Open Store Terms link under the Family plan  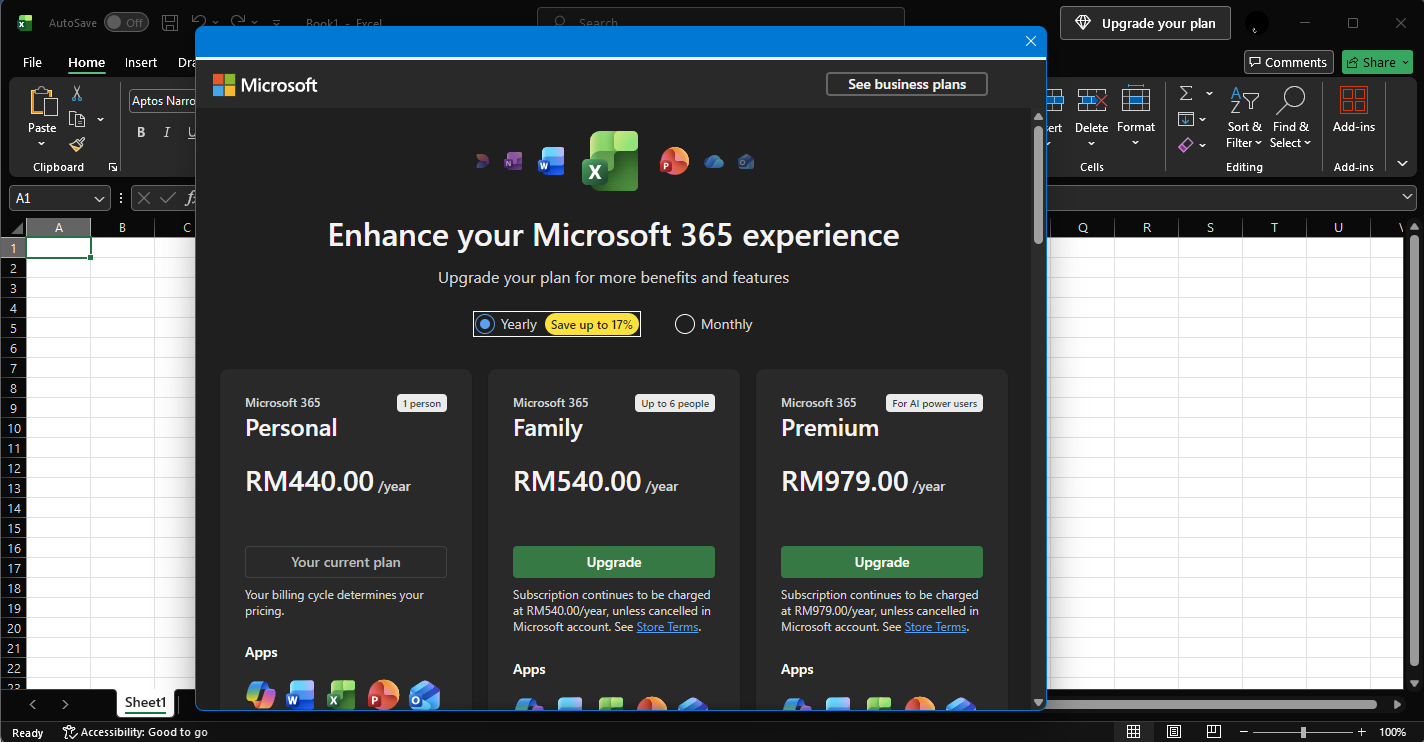pyautogui.click(x=667, y=627)
